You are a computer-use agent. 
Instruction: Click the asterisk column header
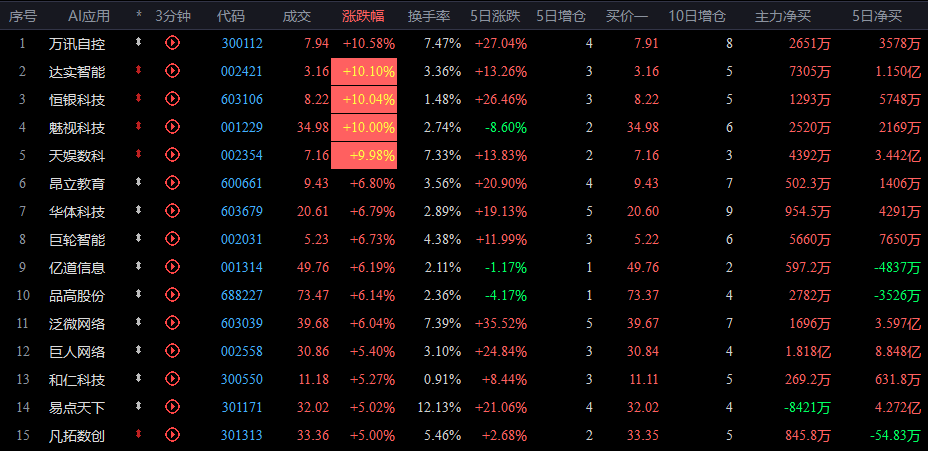[138, 16]
